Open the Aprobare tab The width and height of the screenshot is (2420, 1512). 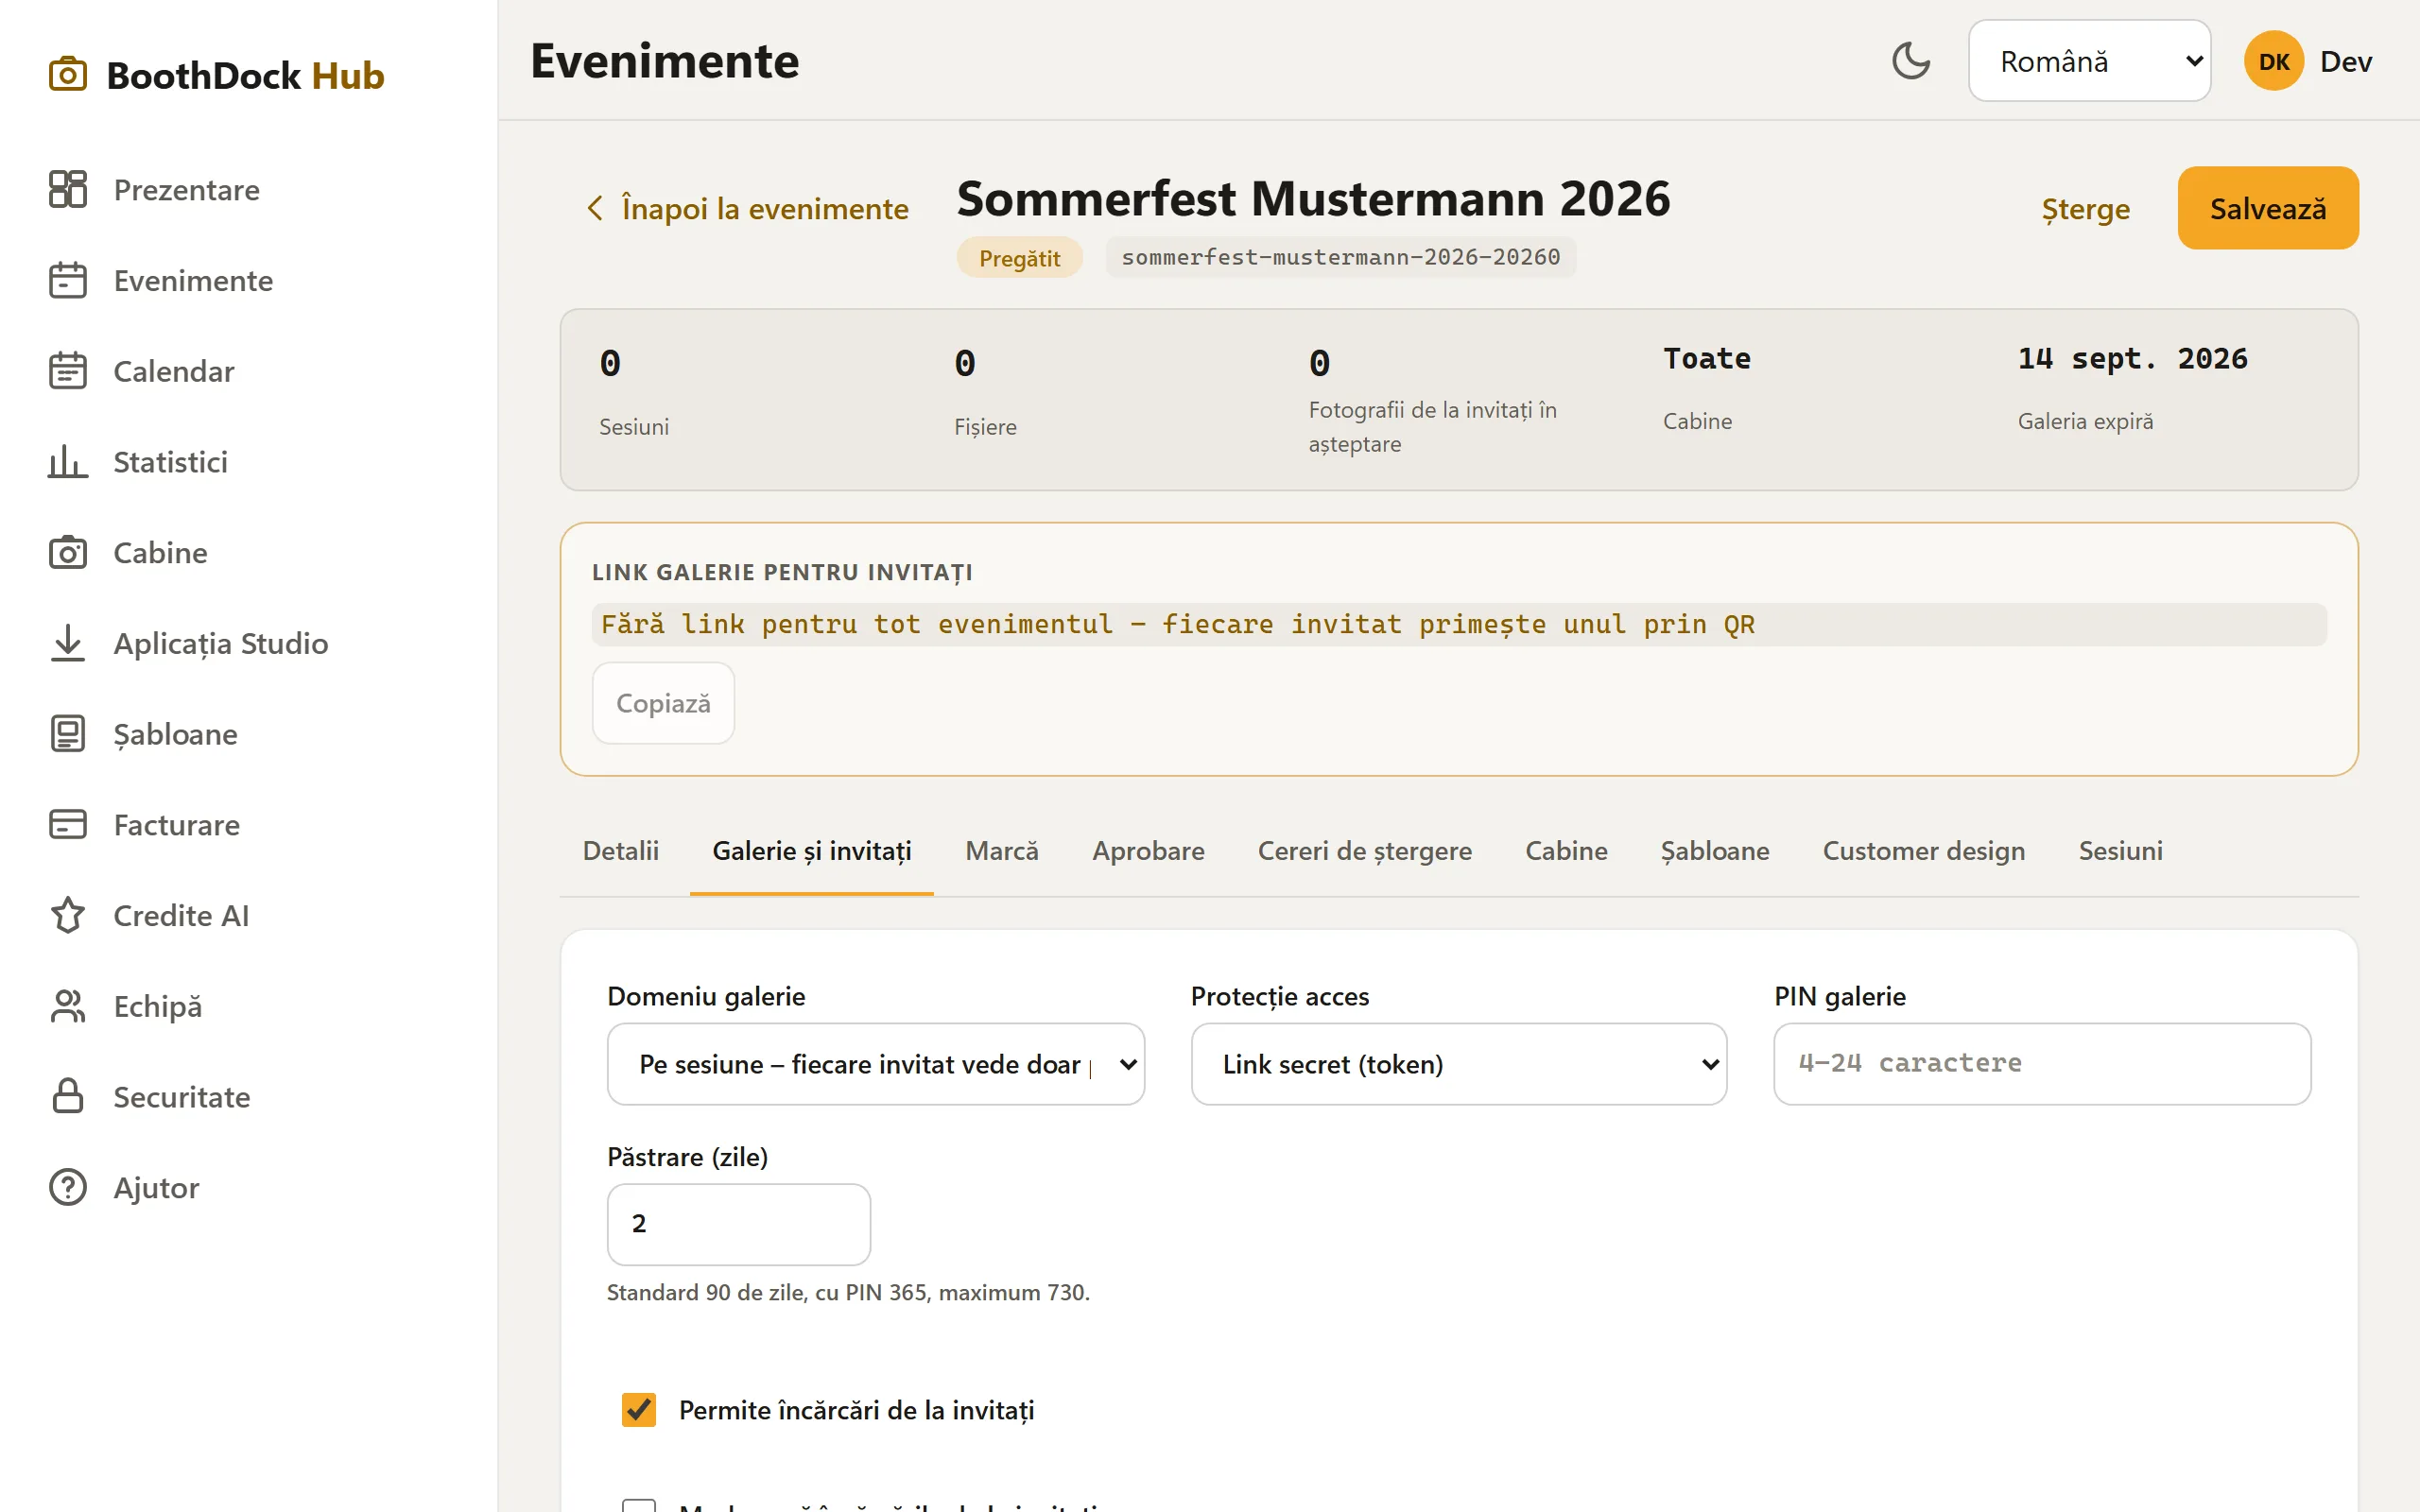[x=1148, y=851]
